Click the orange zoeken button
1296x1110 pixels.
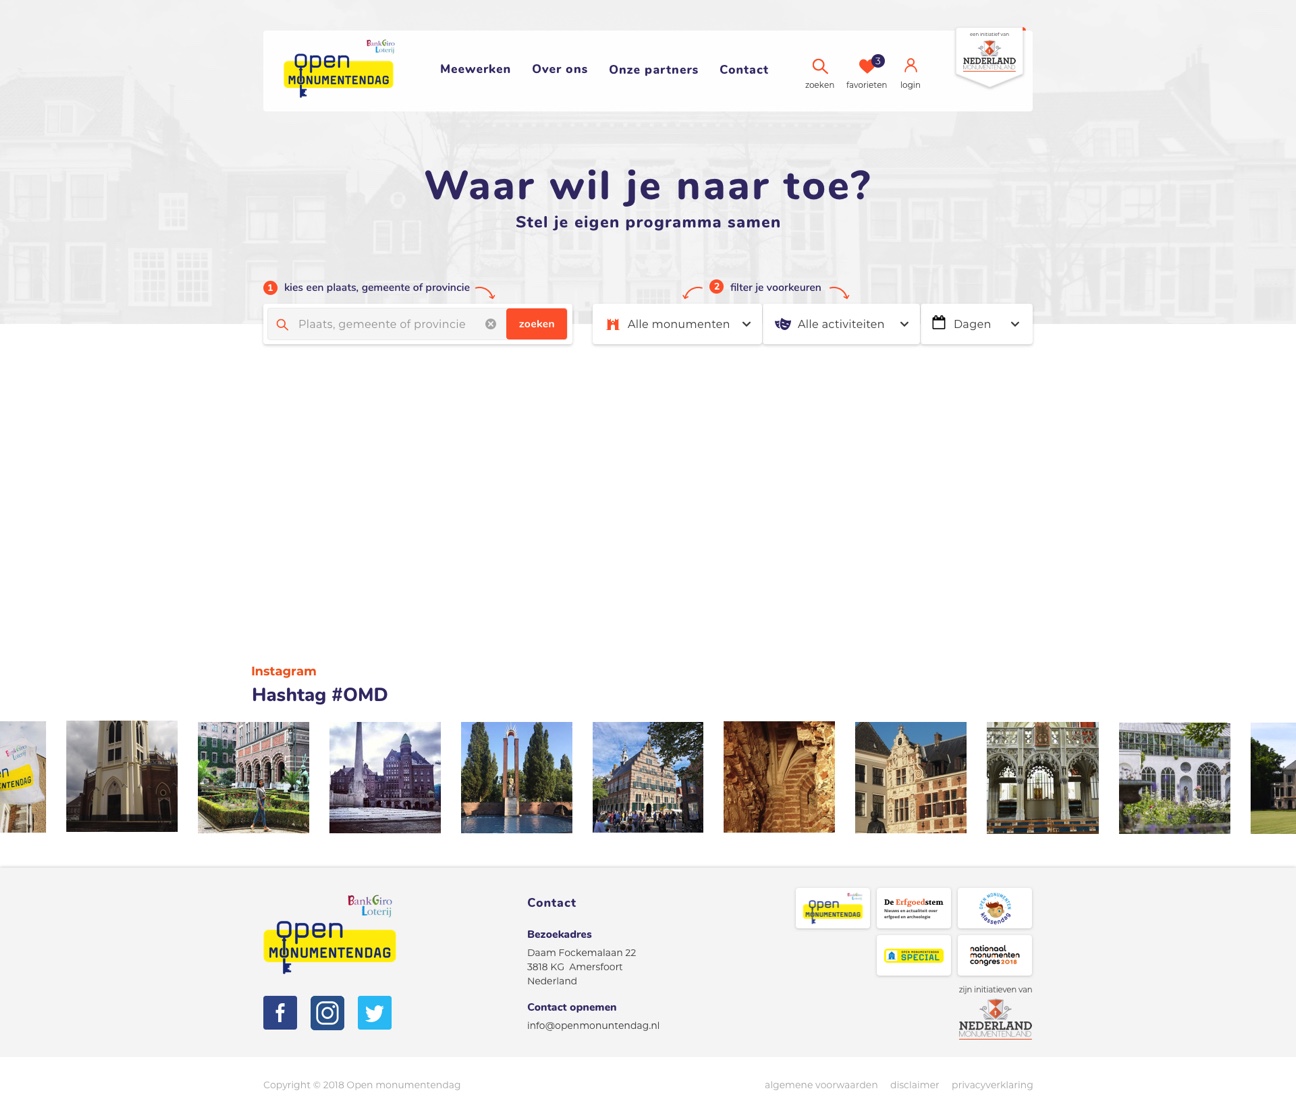[x=537, y=324]
